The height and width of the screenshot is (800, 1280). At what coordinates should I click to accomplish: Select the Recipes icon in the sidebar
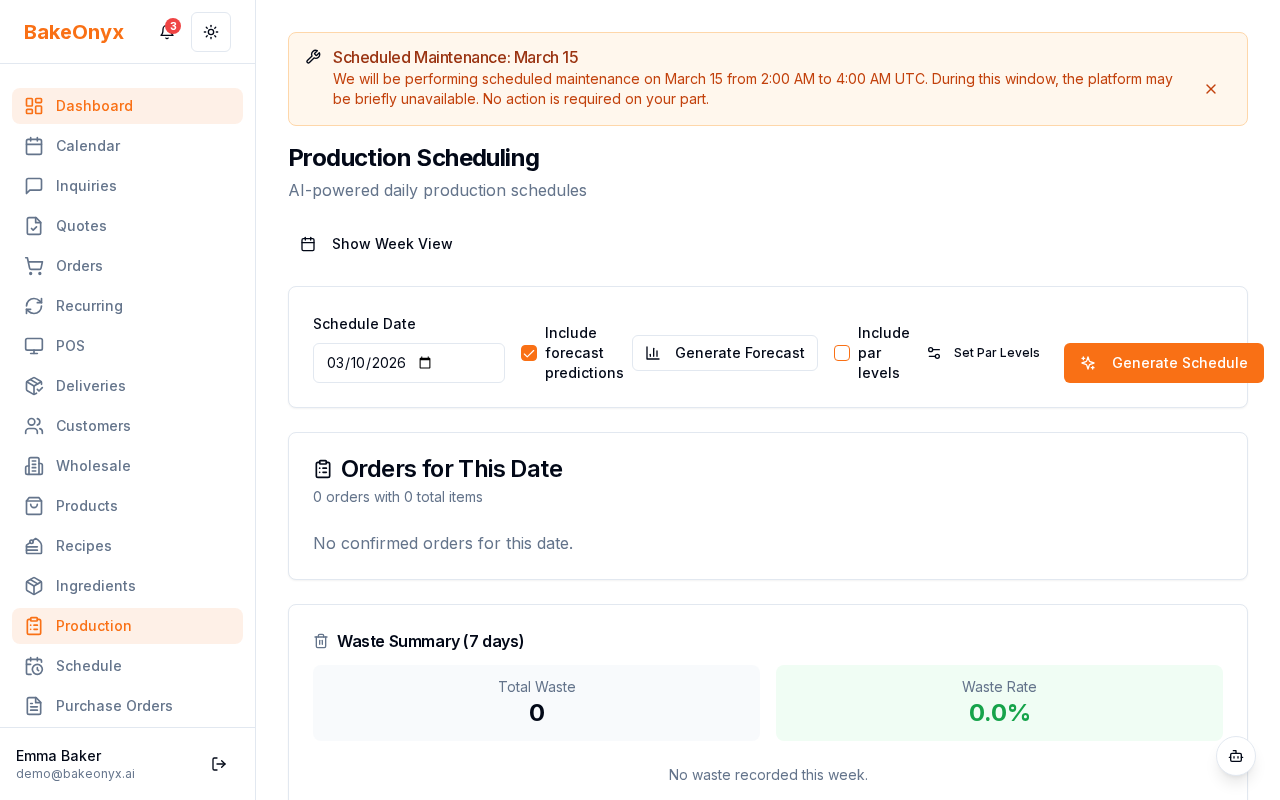click(33, 546)
